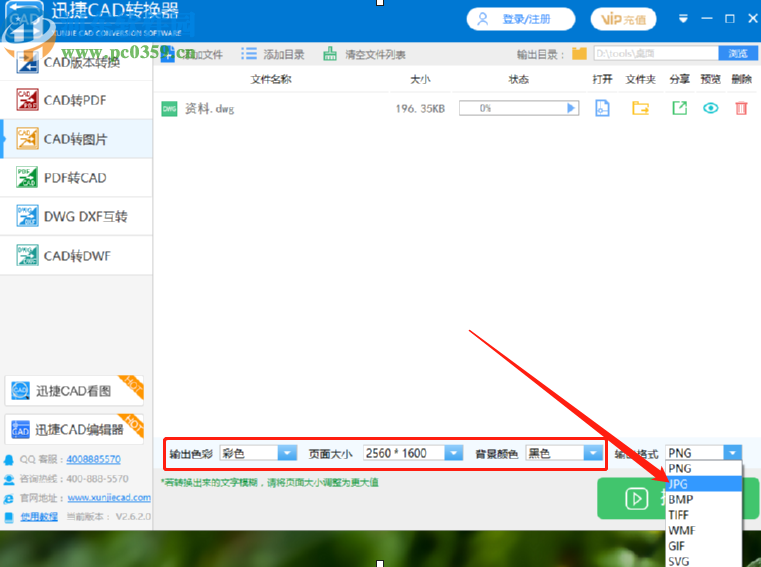Click the 添加目录 list icon

(x=249, y=54)
